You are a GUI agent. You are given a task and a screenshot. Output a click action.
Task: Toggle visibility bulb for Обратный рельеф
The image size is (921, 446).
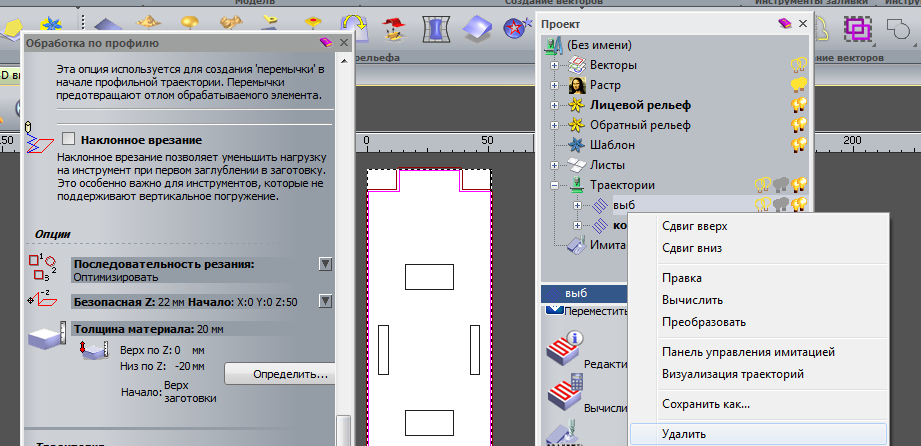799,125
